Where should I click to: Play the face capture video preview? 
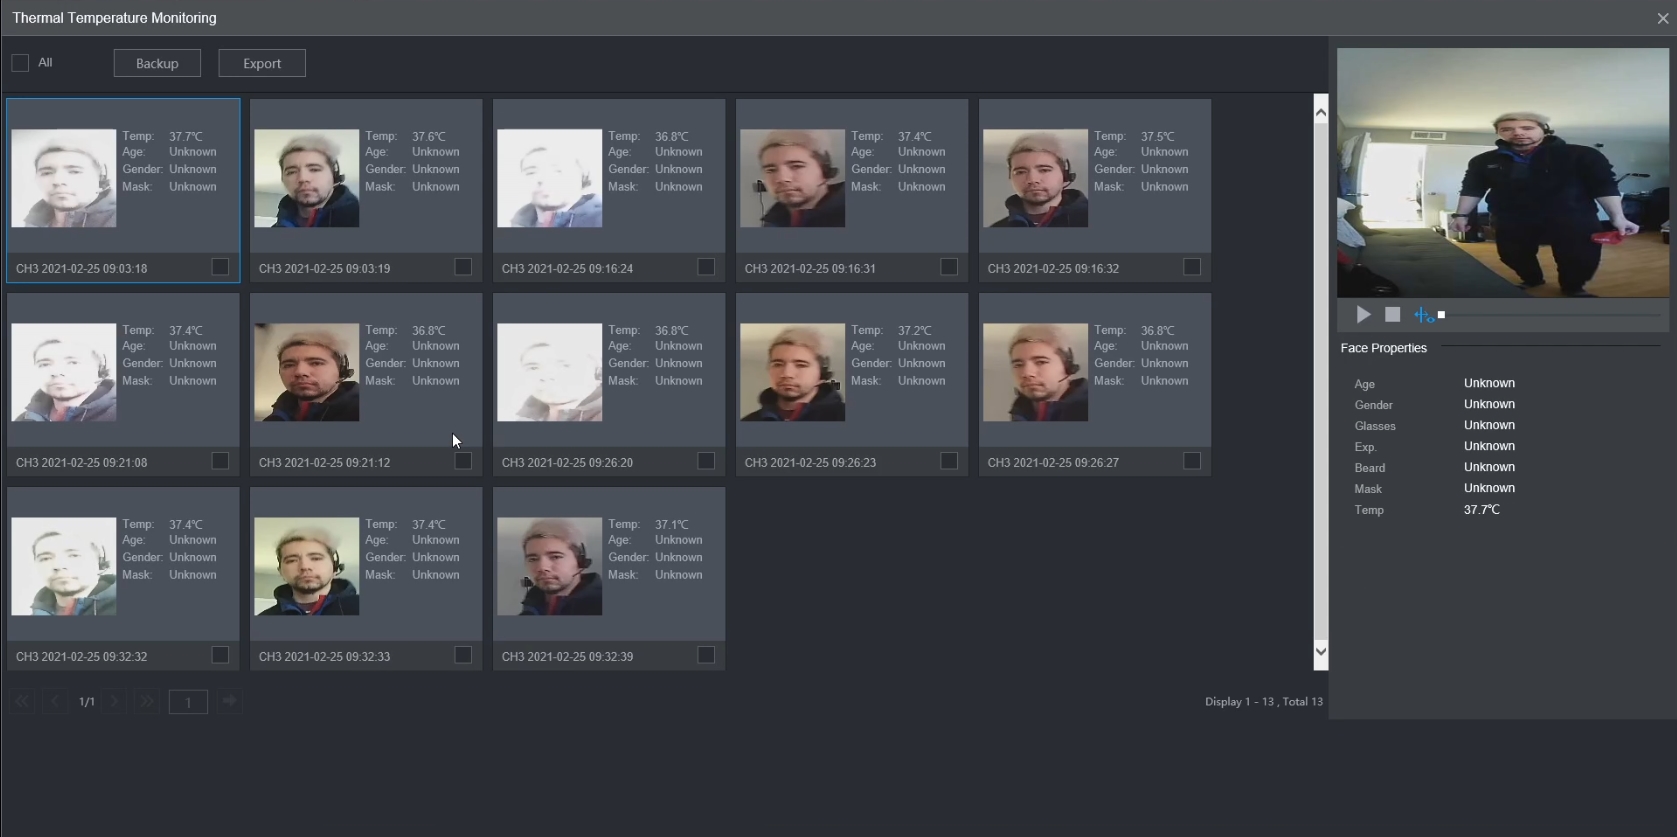click(x=1363, y=315)
